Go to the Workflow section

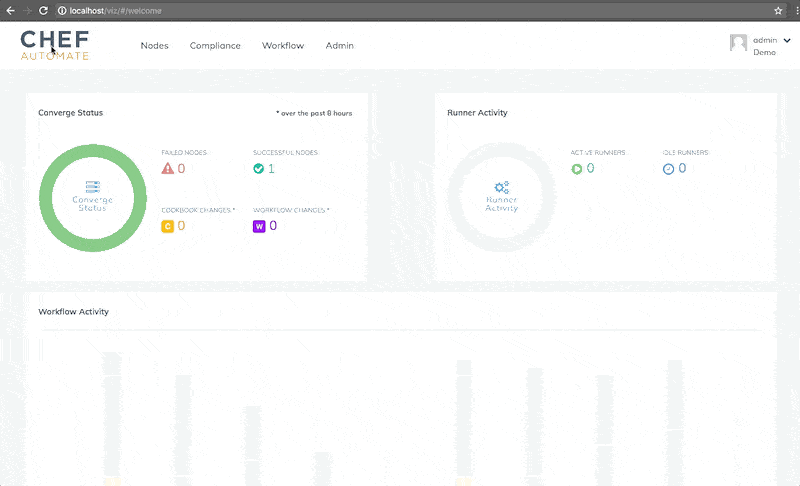(283, 45)
